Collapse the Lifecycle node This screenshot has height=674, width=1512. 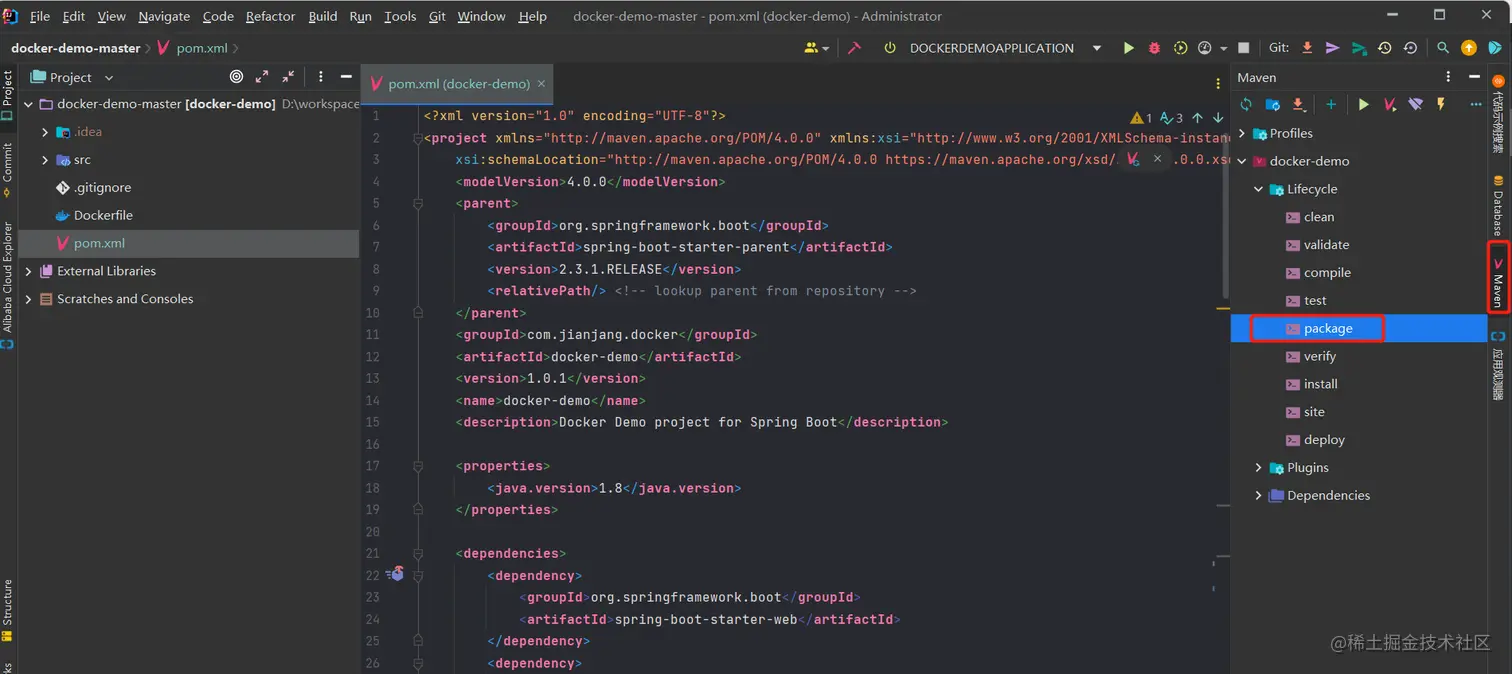pyautogui.click(x=1259, y=189)
